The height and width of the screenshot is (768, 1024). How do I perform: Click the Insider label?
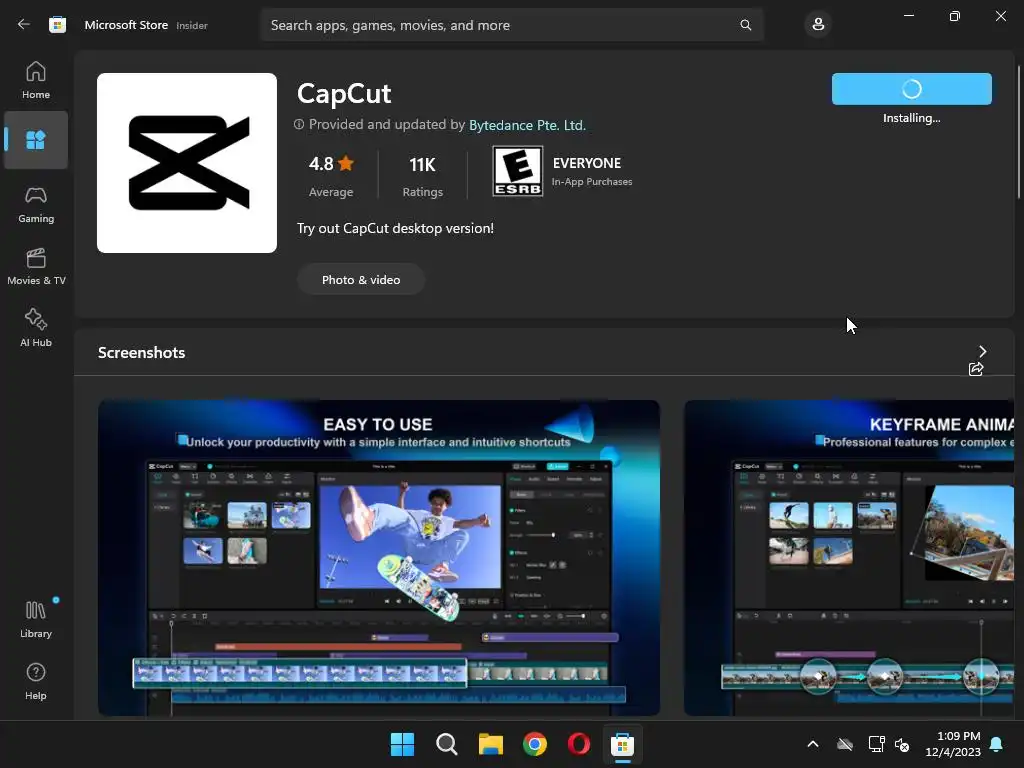(192, 25)
